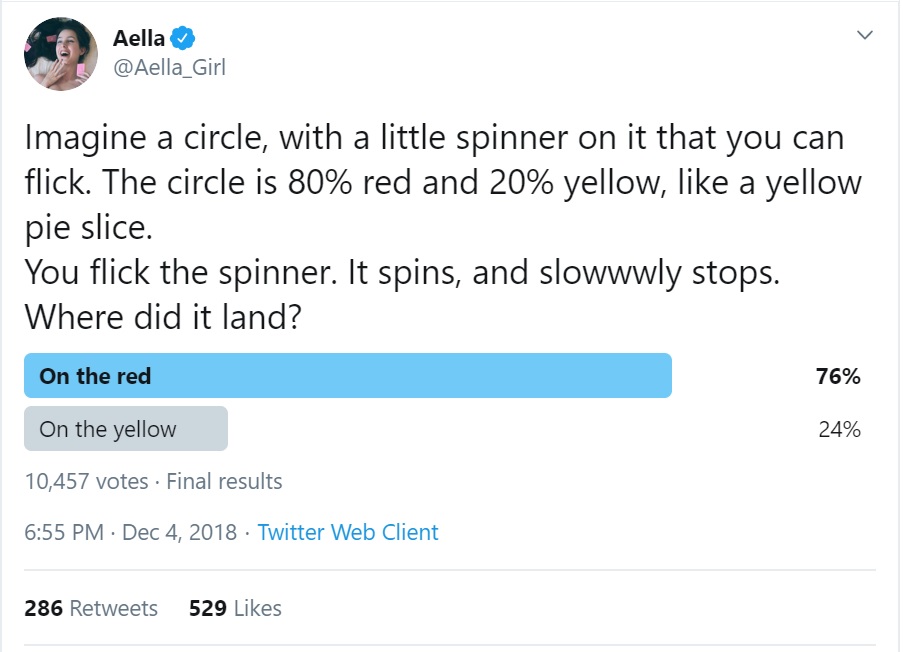Click the "Final results" label
The width and height of the screenshot is (903, 652).
(224, 481)
